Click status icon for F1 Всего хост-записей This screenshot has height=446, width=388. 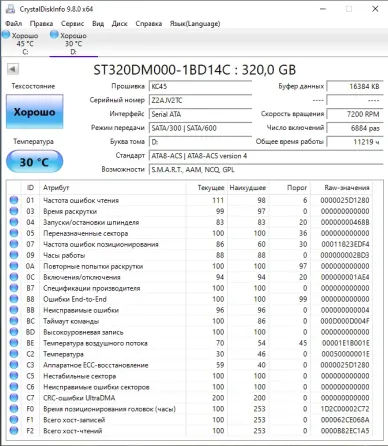(x=14, y=420)
